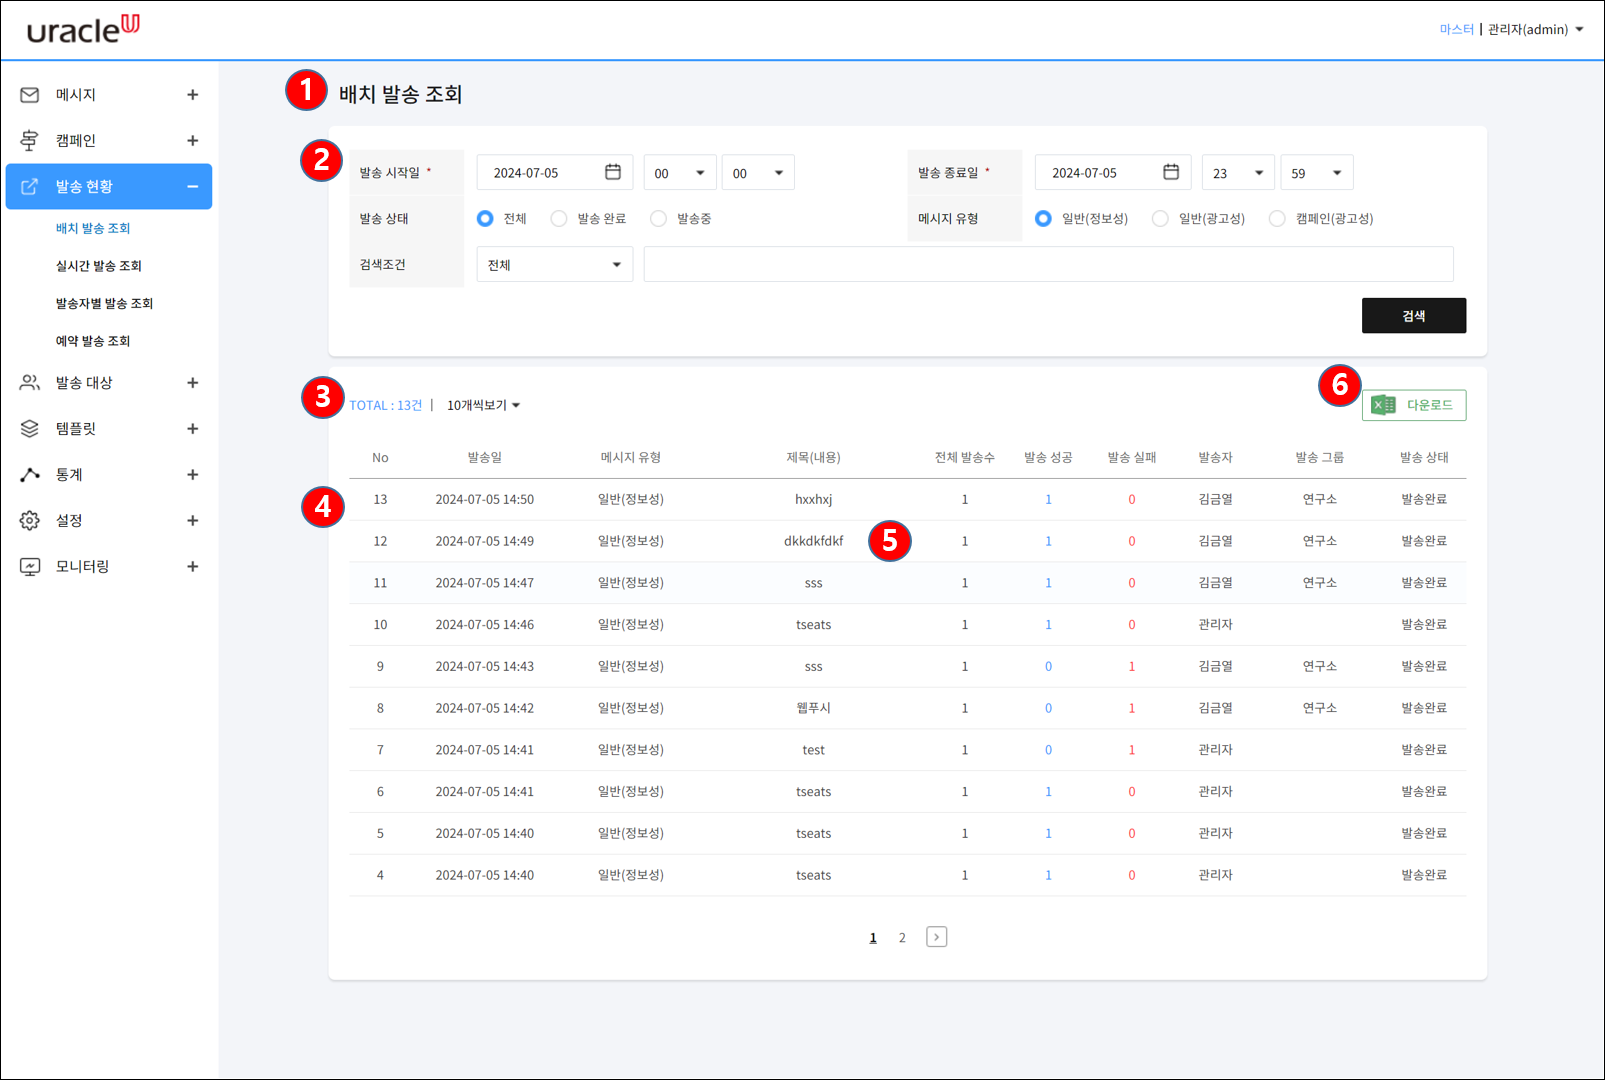Click 2024-07-05 14:43 date cell
The image size is (1605, 1080).
pyautogui.click(x=485, y=666)
